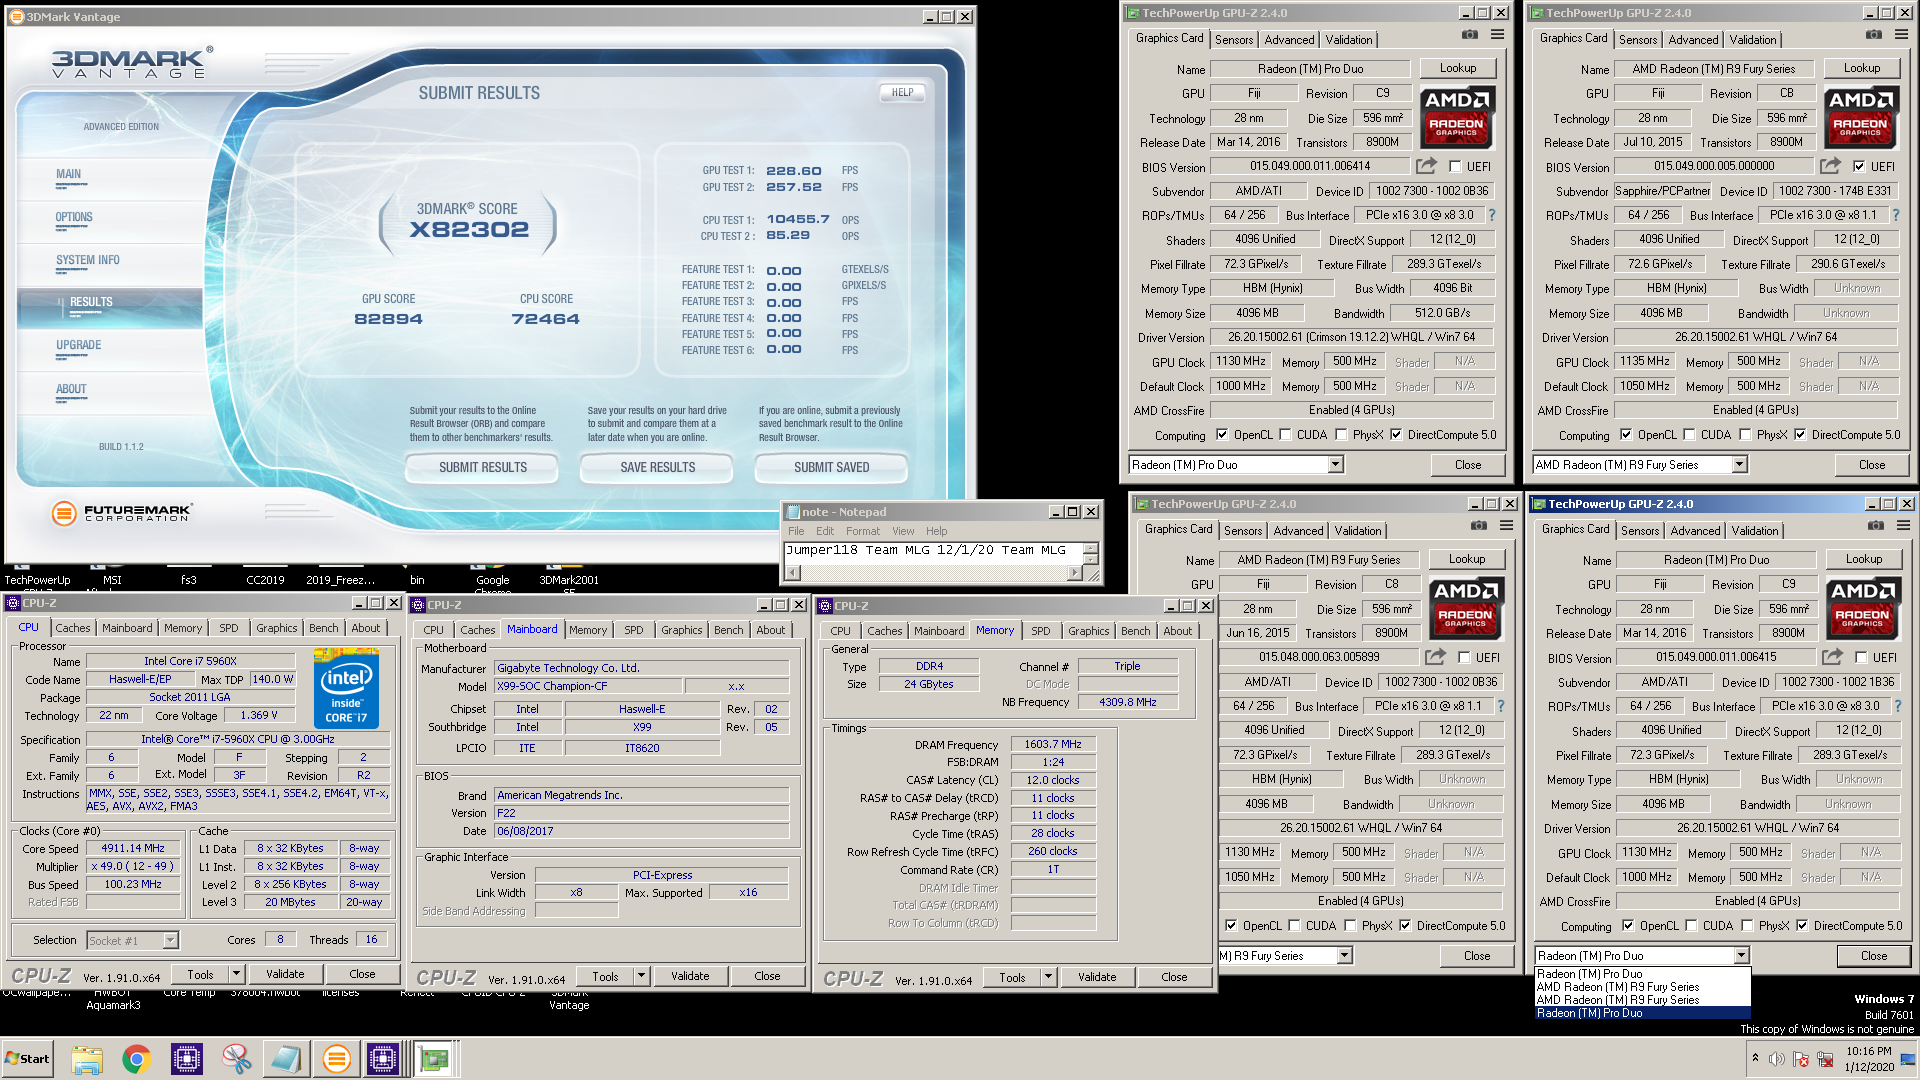Open Snipping Tool scissors icon on taskbar
This screenshot has width=1920, height=1080.
[x=237, y=1059]
